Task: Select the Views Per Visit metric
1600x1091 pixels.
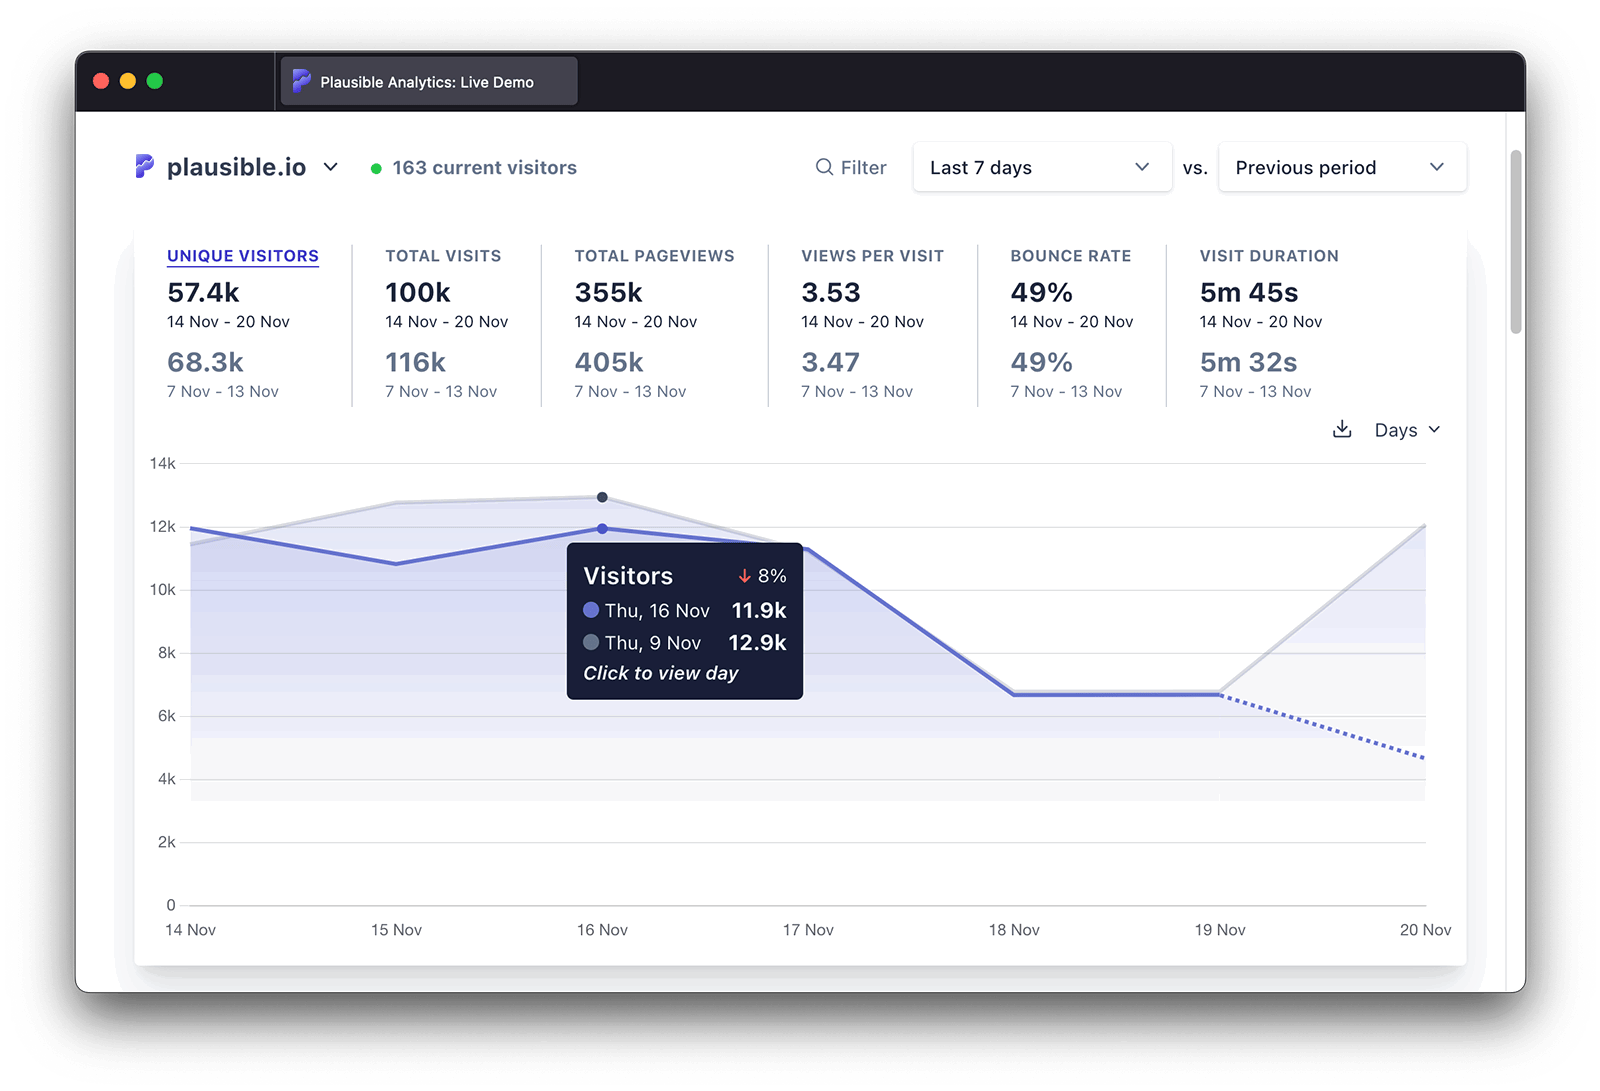Action: (x=872, y=256)
